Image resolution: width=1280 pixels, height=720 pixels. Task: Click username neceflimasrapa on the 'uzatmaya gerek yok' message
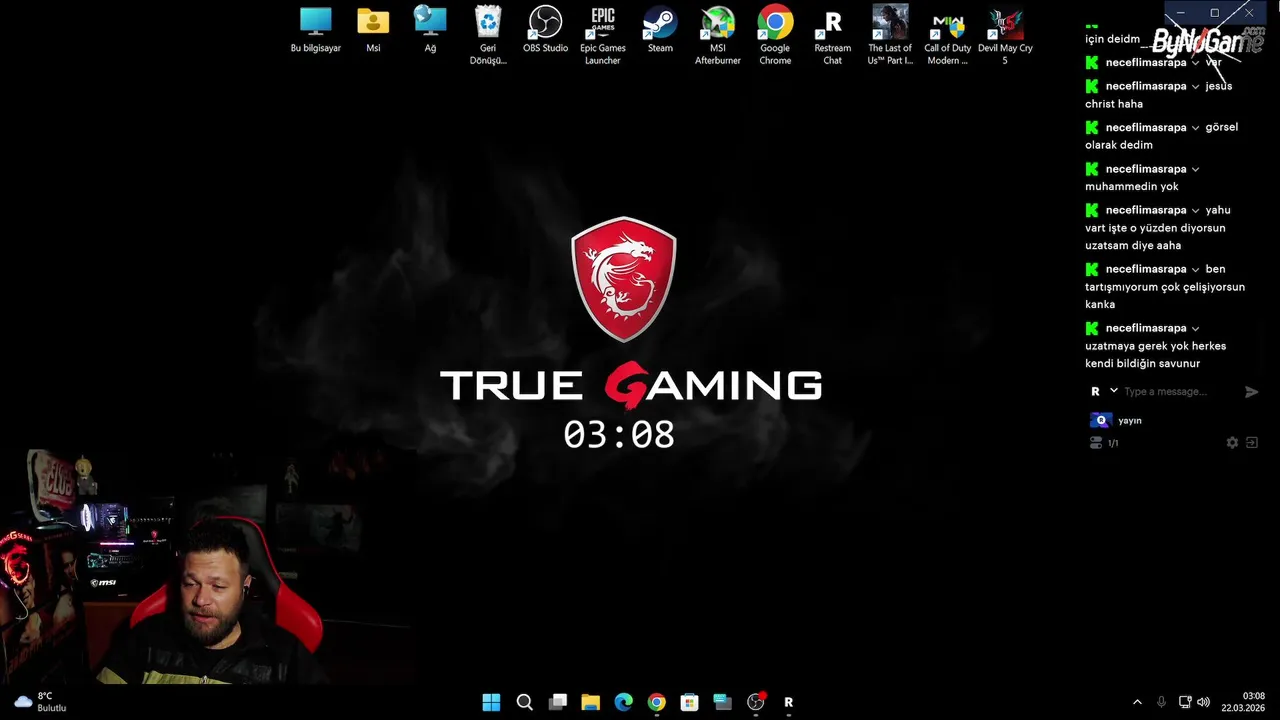click(1146, 328)
